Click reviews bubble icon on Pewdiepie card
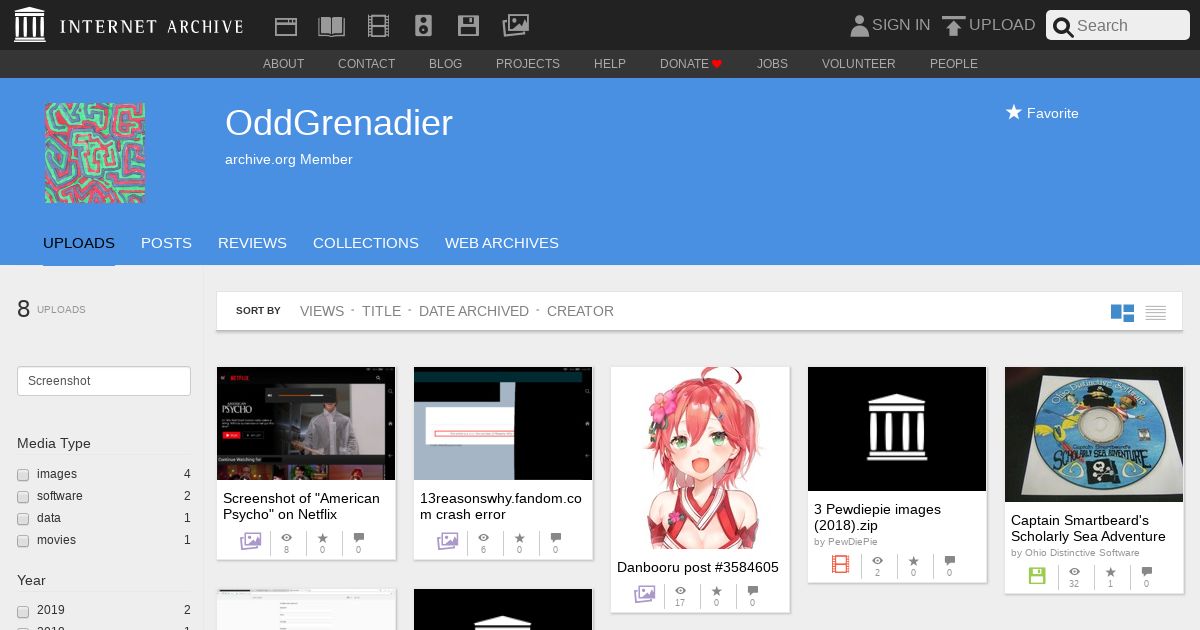The image size is (1200, 630). pyautogui.click(x=949, y=560)
